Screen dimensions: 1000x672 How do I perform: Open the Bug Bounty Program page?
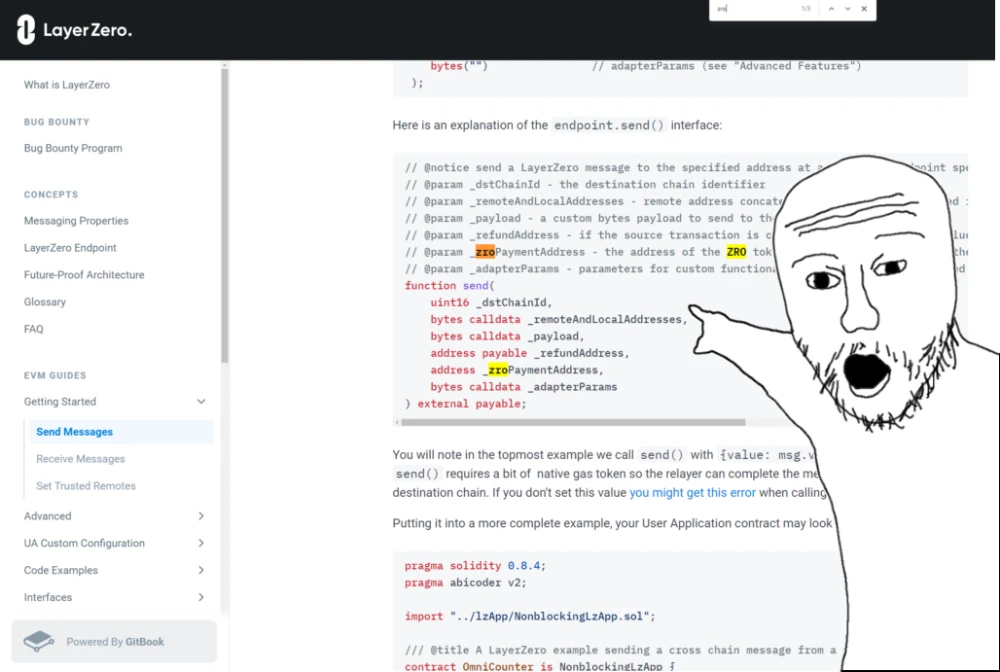point(73,148)
